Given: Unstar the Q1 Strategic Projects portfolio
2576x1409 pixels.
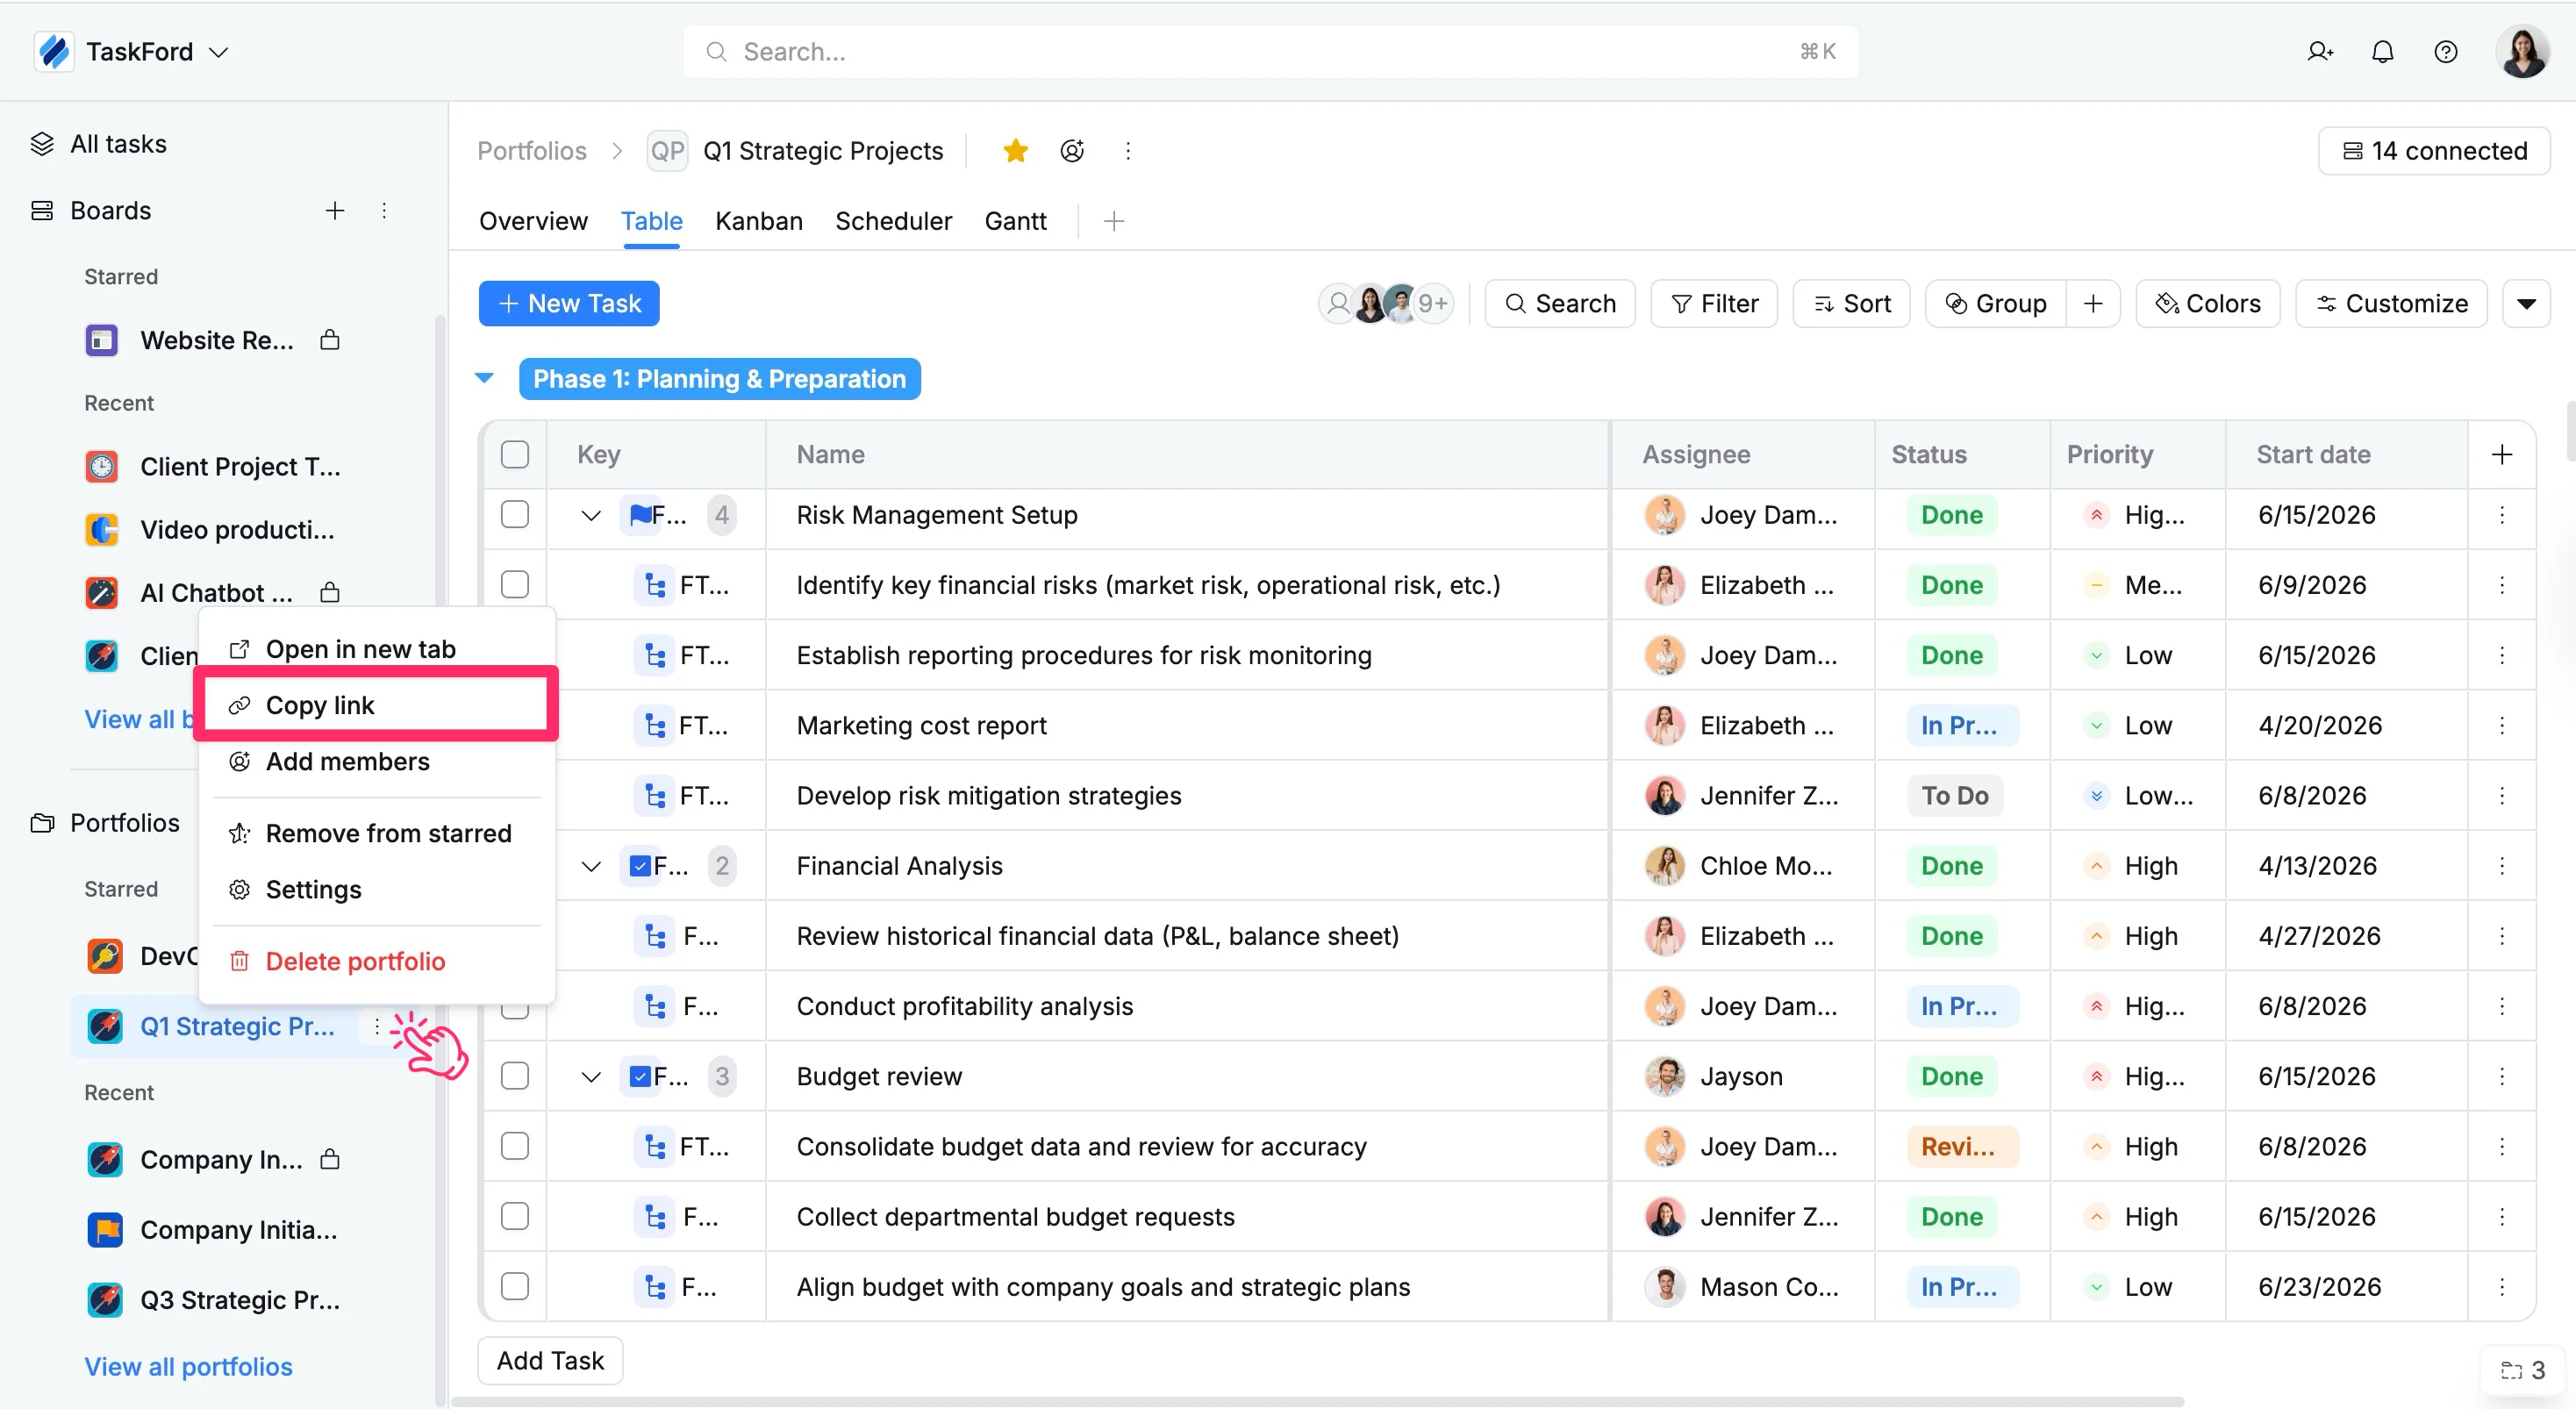Looking at the screenshot, I should tap(1015, 151).
